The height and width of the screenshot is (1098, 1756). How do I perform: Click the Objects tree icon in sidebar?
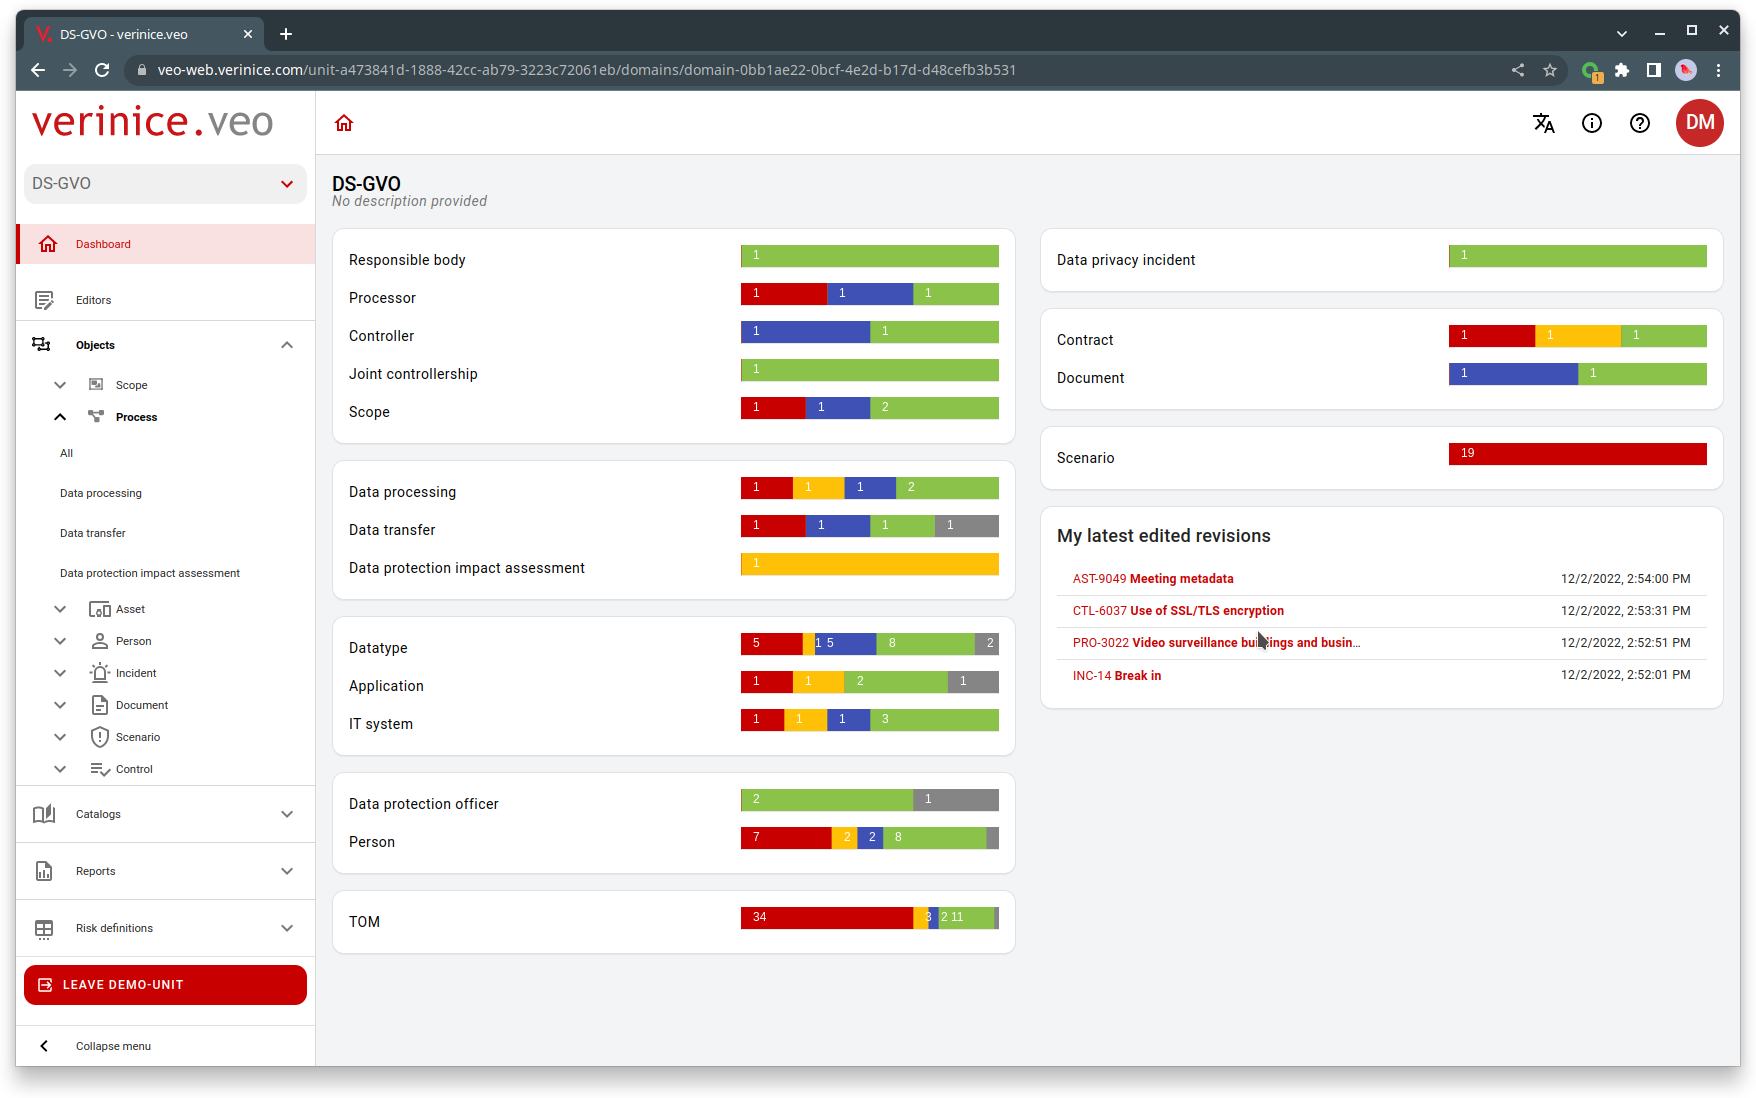coord(41,345)
